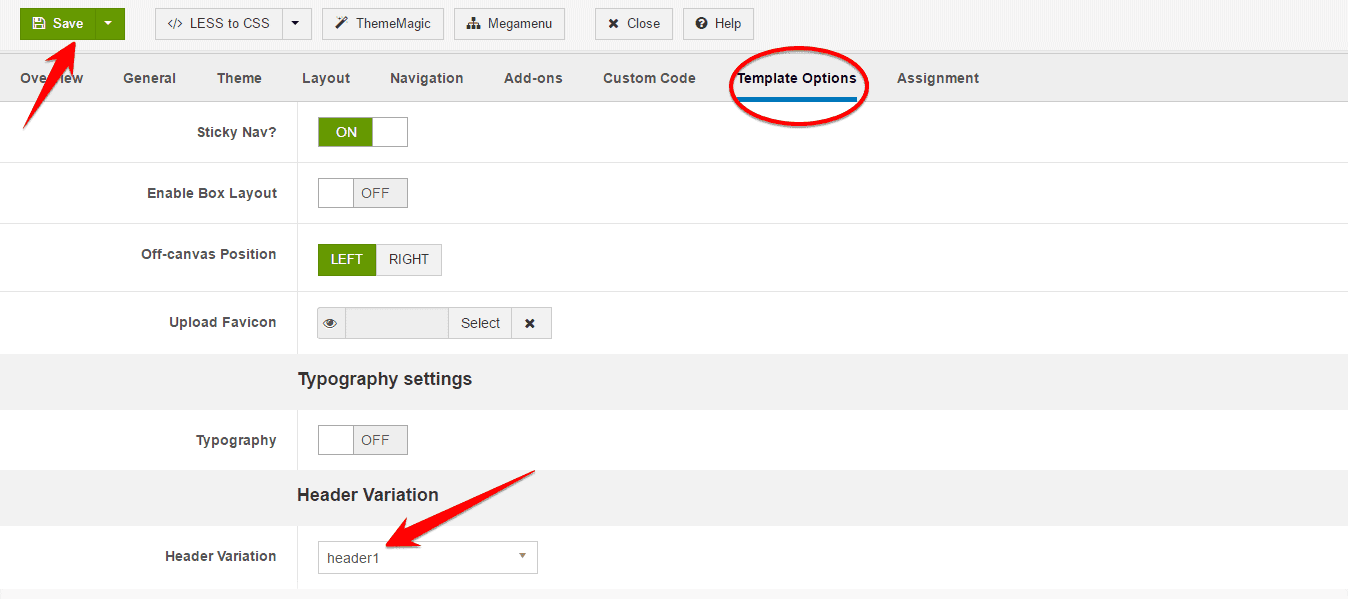Preview favicon with the eye icon
The image size is (1348, 599).
[x=331, y=323]
